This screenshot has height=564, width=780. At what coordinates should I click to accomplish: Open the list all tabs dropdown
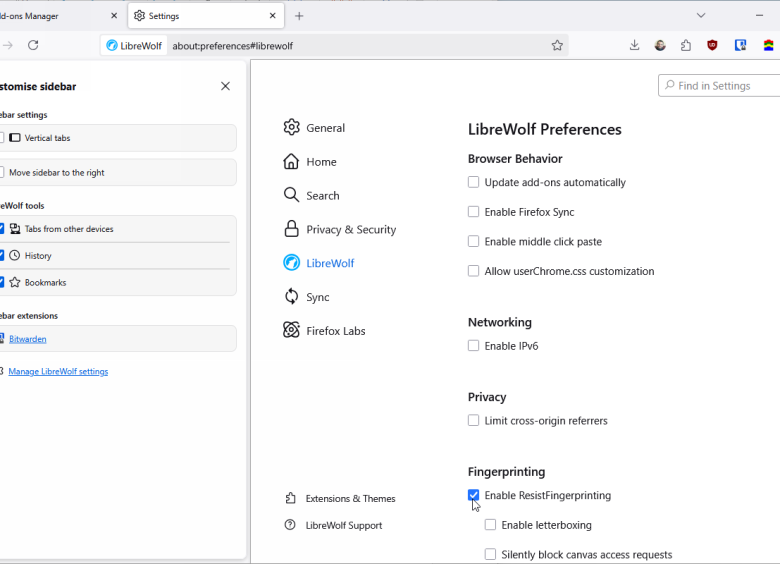tap(701, 16)
